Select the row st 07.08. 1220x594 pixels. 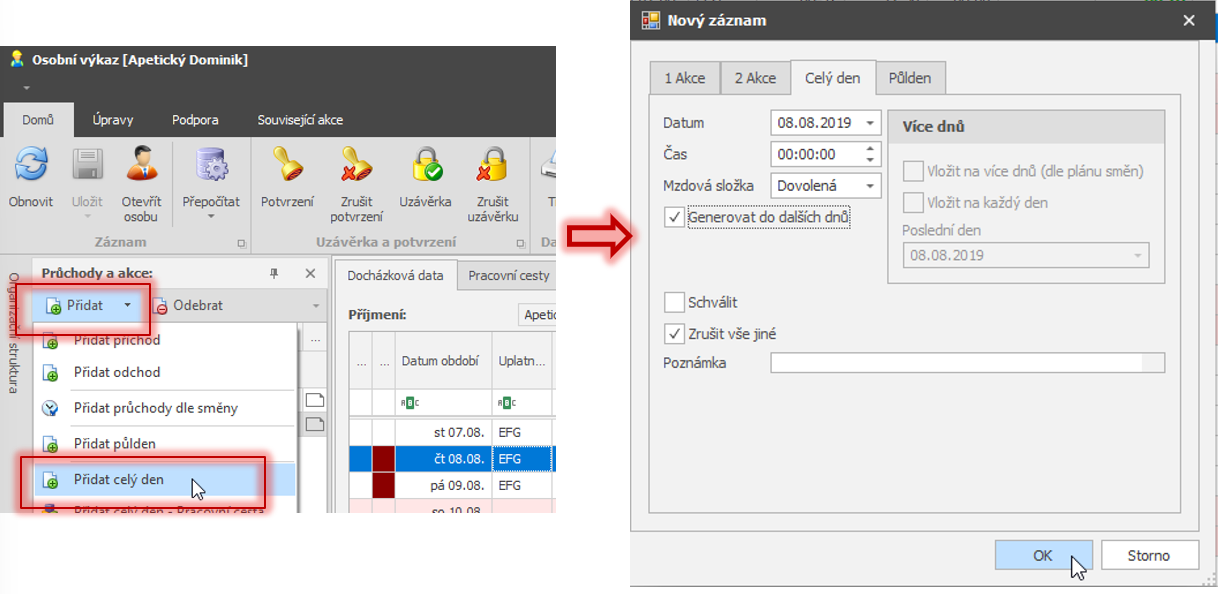point(452,432)
